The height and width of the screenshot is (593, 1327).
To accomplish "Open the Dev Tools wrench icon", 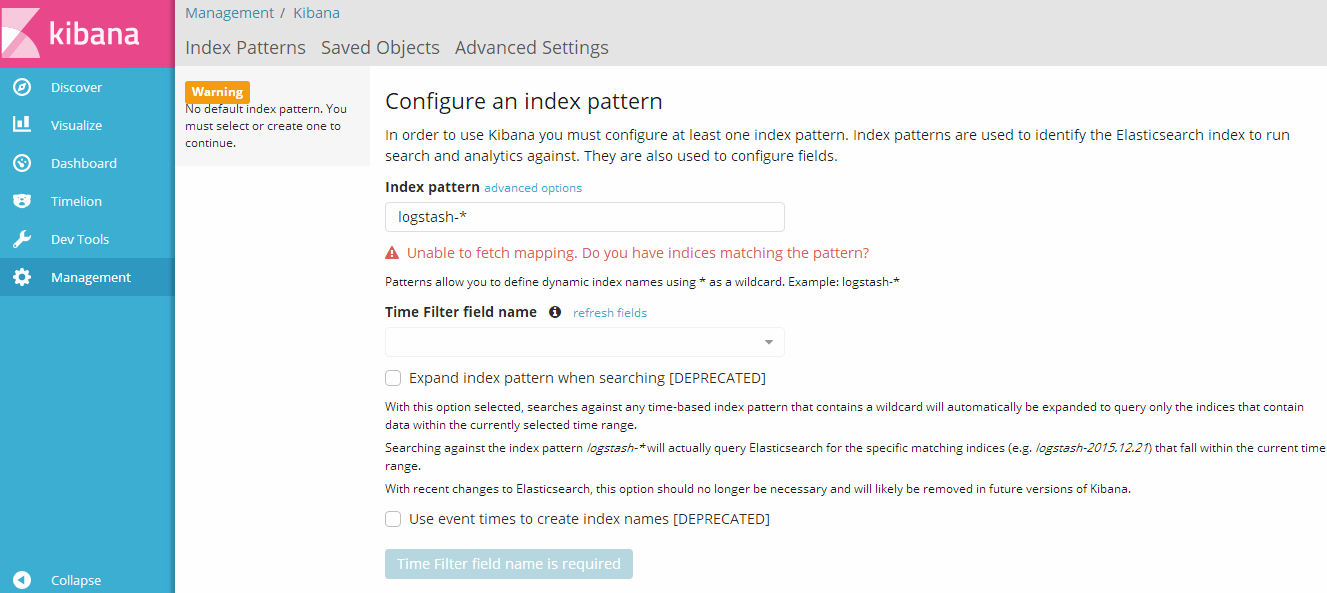I will coord(22,239).
